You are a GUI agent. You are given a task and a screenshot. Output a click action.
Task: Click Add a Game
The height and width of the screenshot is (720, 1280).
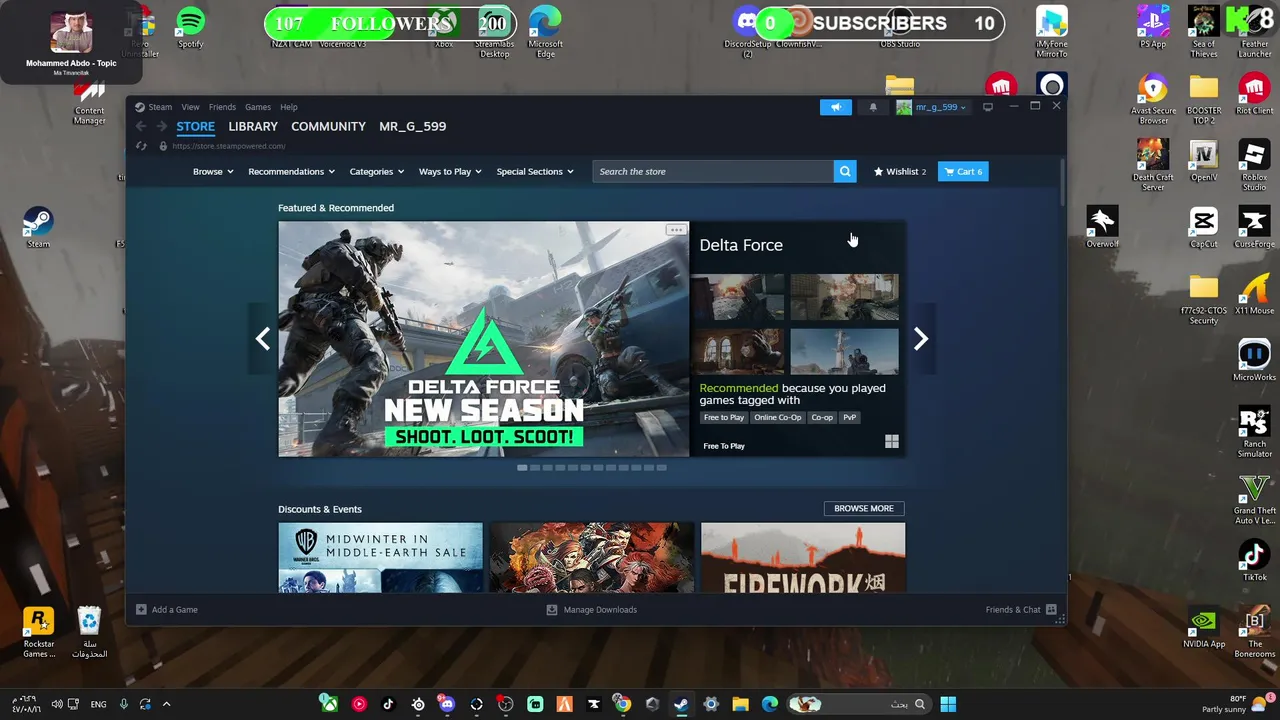point(167,609)
